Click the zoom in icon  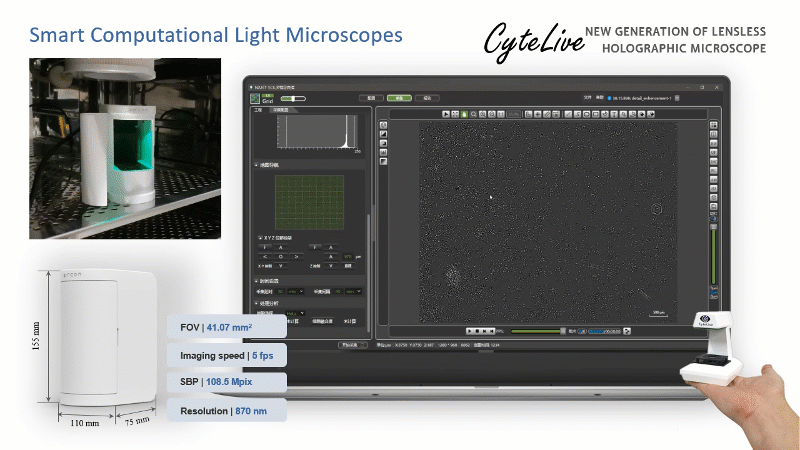pyautogui.click(x=483, y=114)
